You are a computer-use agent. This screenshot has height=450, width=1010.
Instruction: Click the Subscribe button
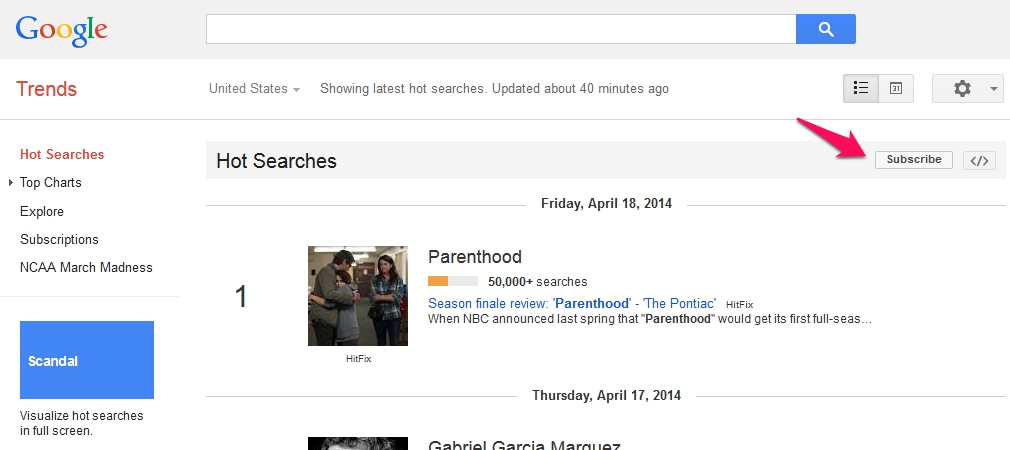(x=914, y=160)
